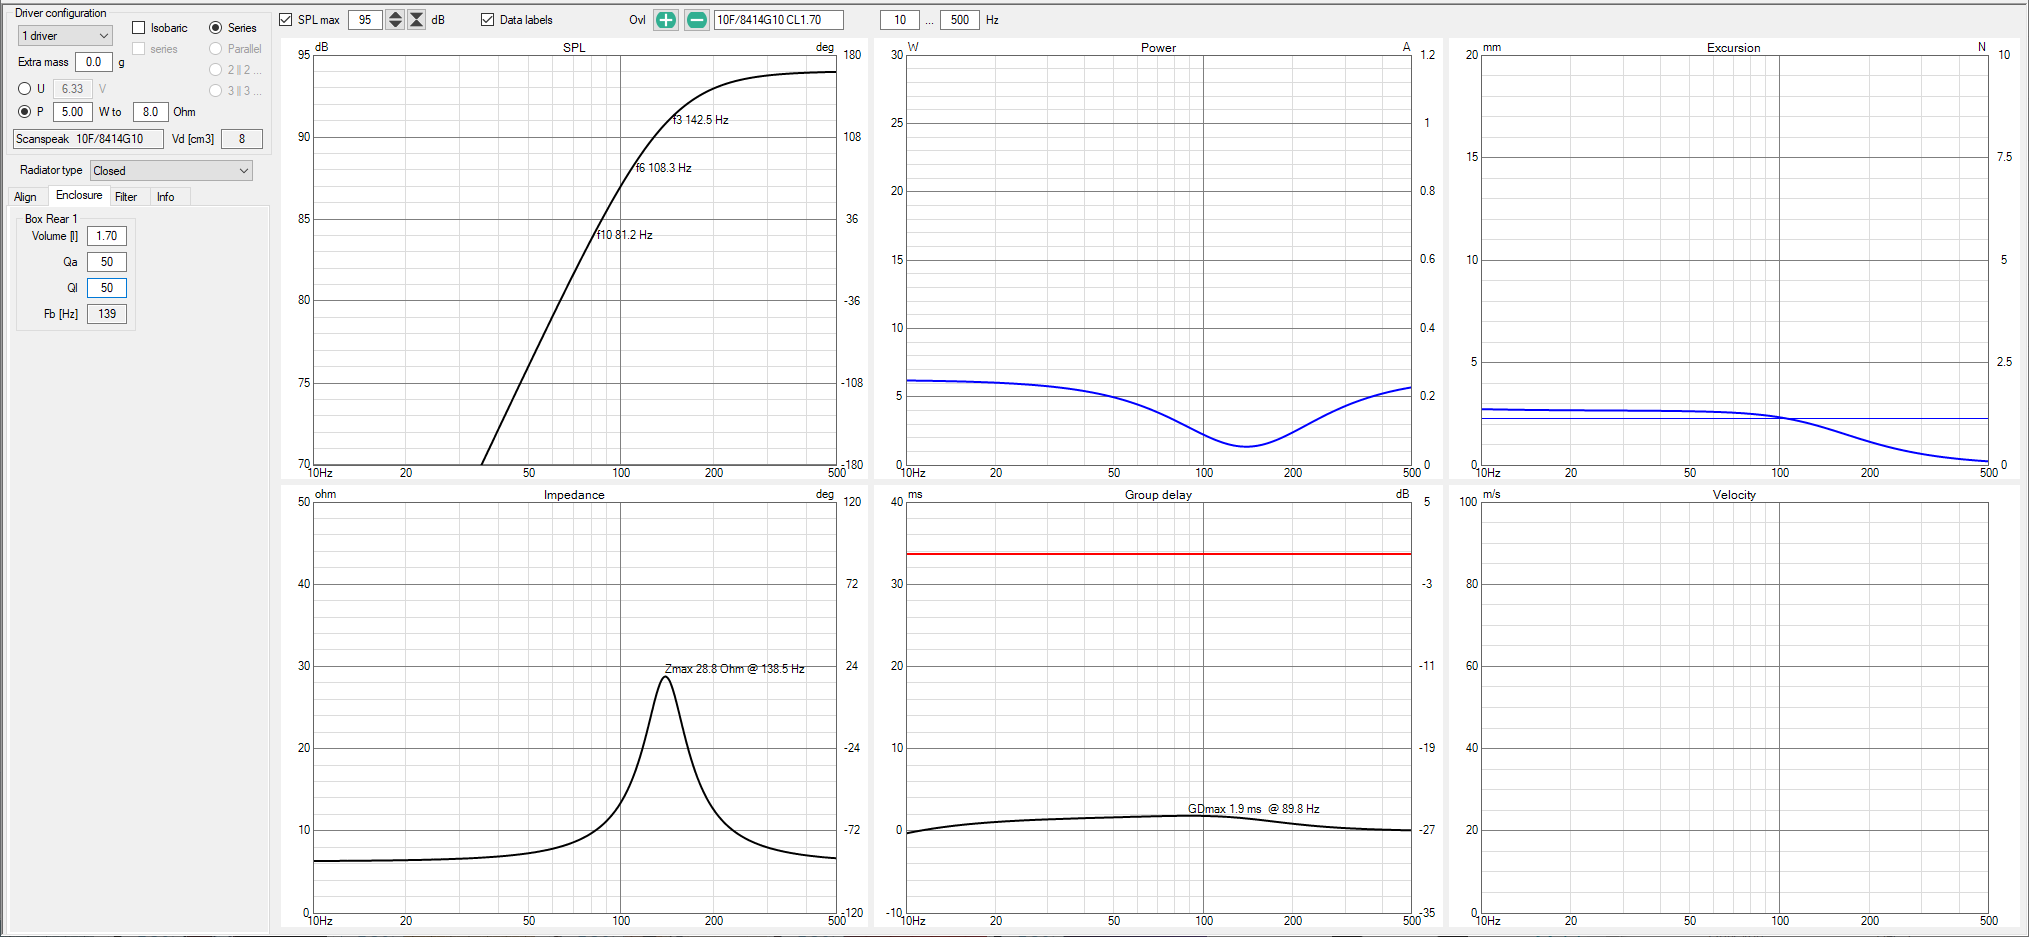Click the box Volume 1.70 field
The image size is (2029, 937).
click(x=107, y=236)
